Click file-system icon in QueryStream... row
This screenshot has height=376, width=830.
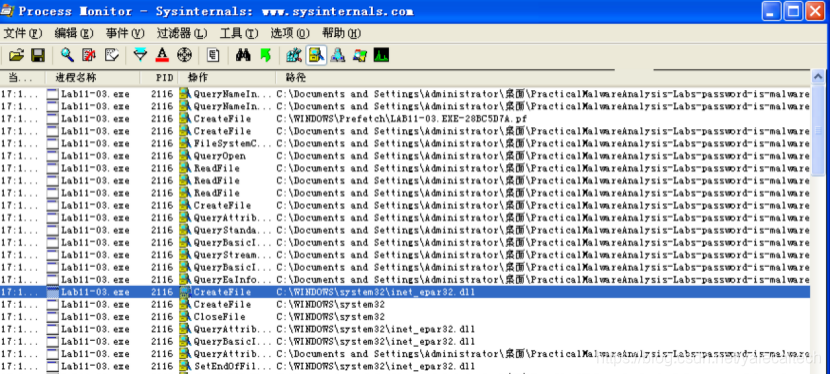tap(185, 255)
